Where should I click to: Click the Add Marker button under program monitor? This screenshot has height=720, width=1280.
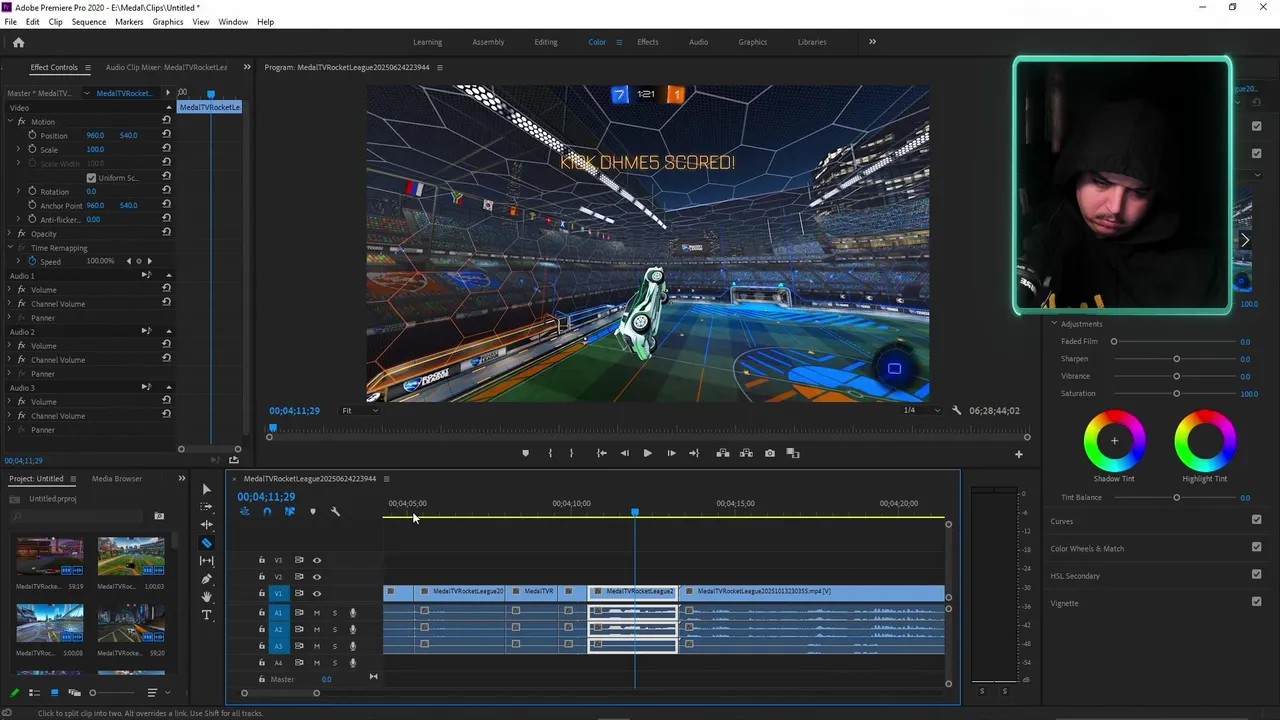(x=526, y=453)
